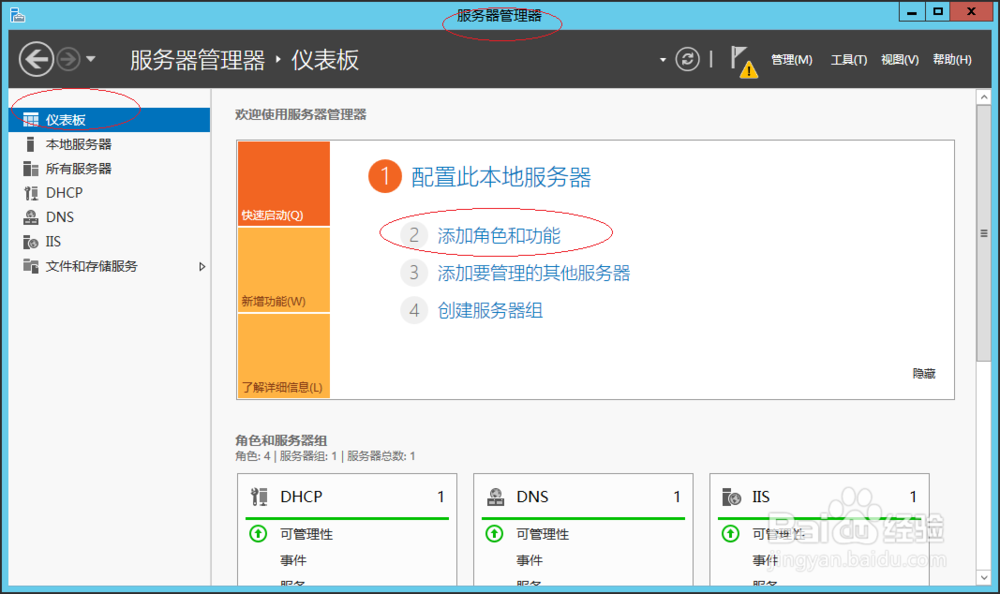Open the 管理(M) menu
The image size is (1000, 594).
[x=791, y=60]
